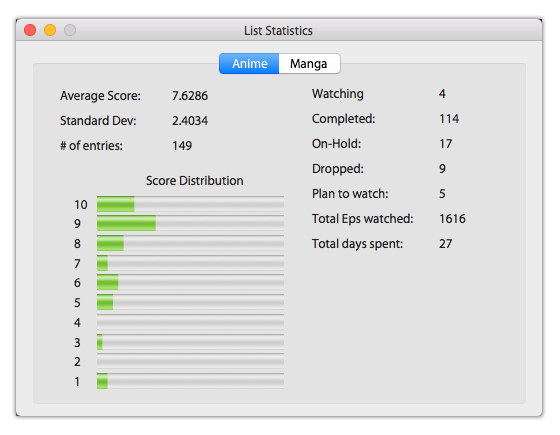560x435 pixels.
Task: Minimize the List Statistics window
Action: 50,30
